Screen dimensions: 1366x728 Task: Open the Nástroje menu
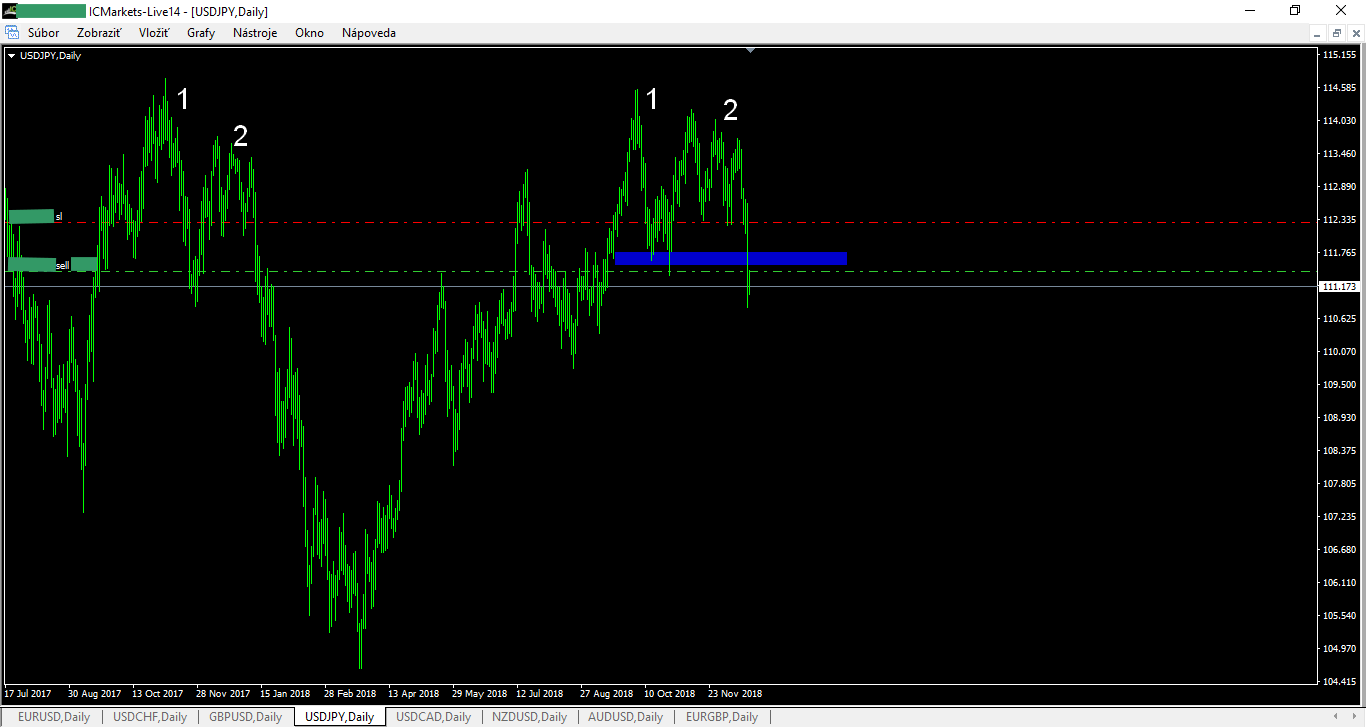pyautogui.click(x=255, y=33)
